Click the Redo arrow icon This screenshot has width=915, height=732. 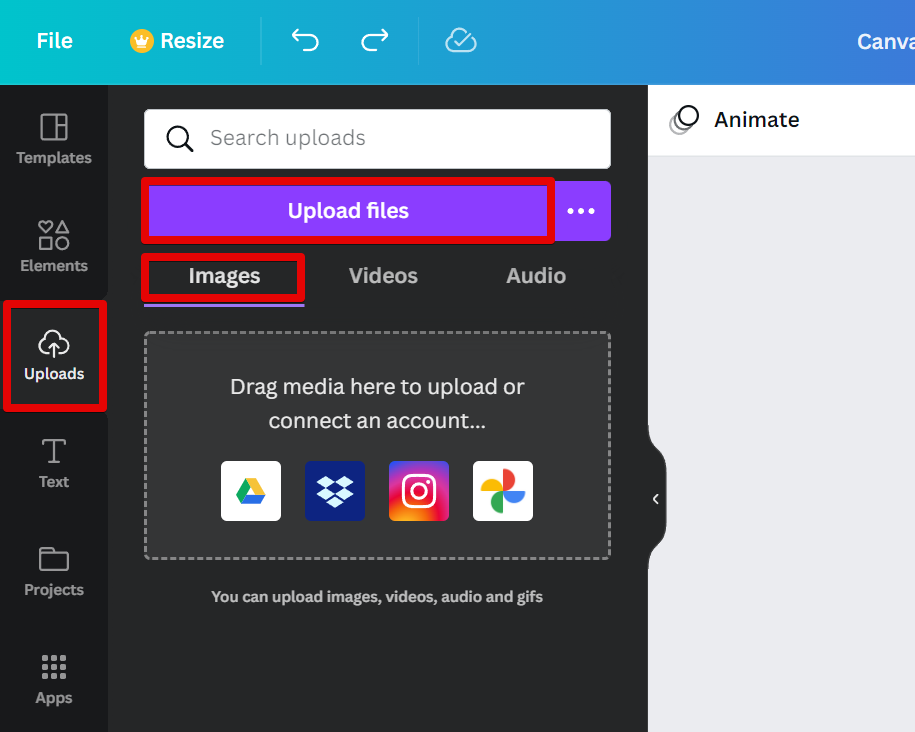pyautogui.click(x=374, y=41)
